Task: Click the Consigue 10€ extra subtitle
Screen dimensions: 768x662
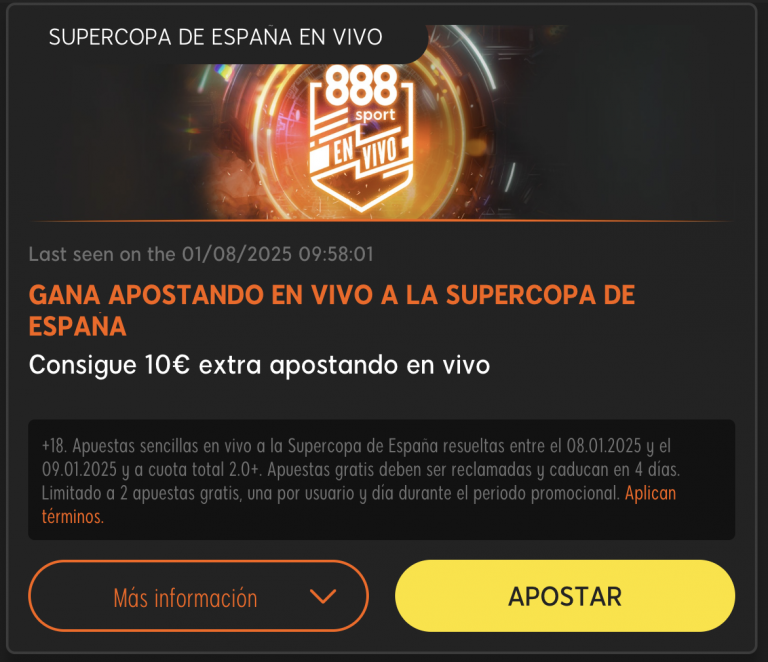Action: pyautogui.click(x=259, y=365)
